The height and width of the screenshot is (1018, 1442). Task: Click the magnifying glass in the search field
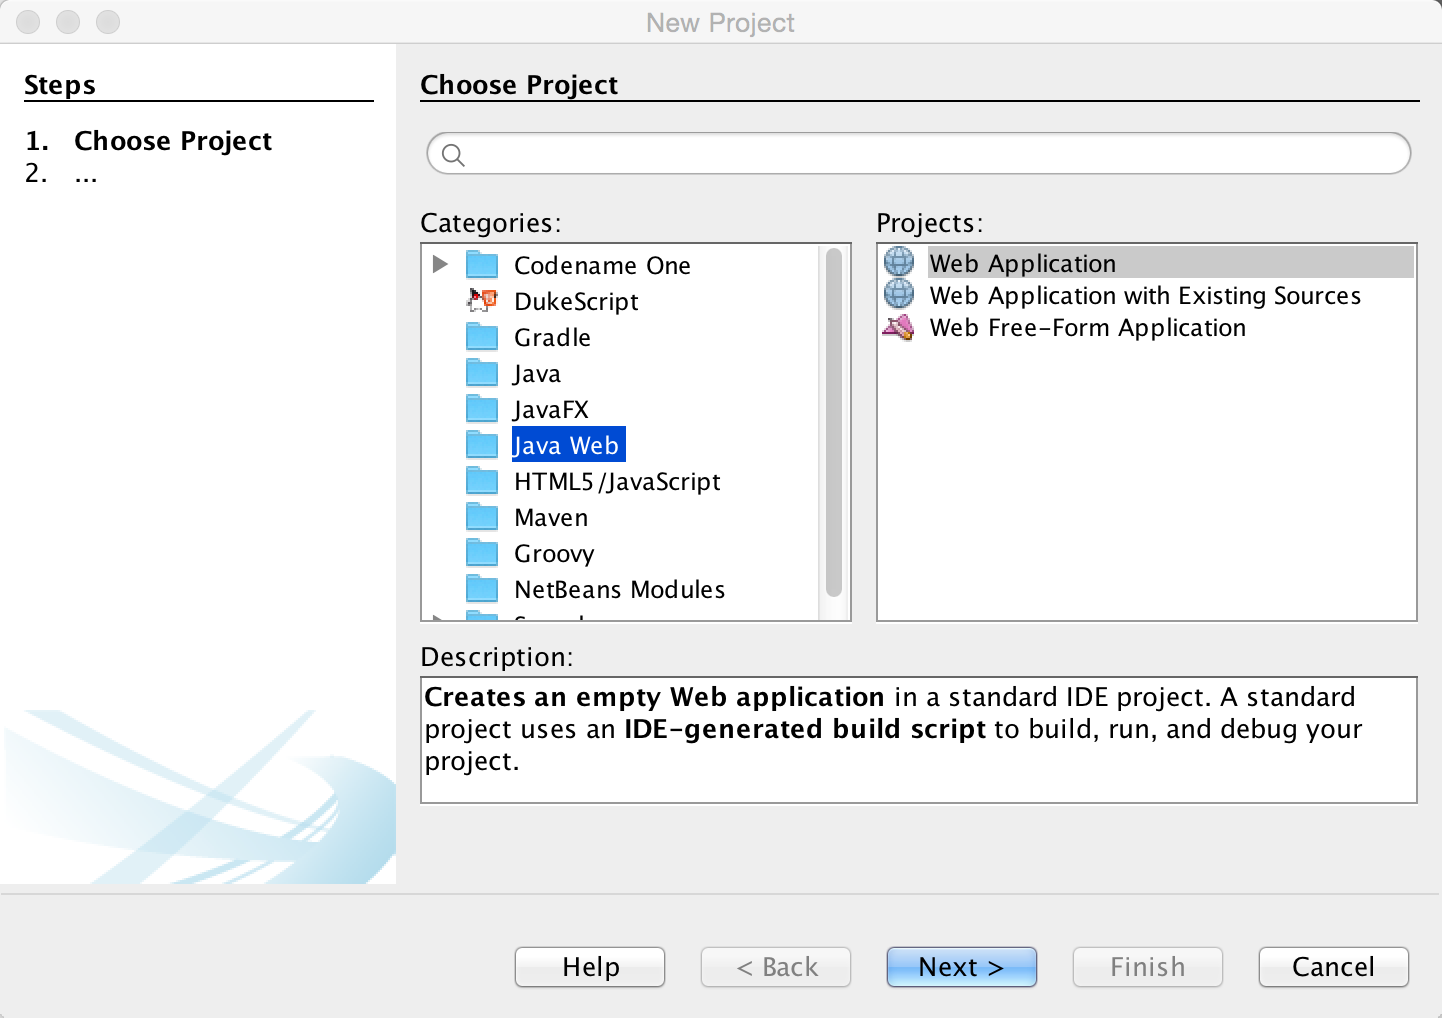pyautogui.click(x=454, y=155)
